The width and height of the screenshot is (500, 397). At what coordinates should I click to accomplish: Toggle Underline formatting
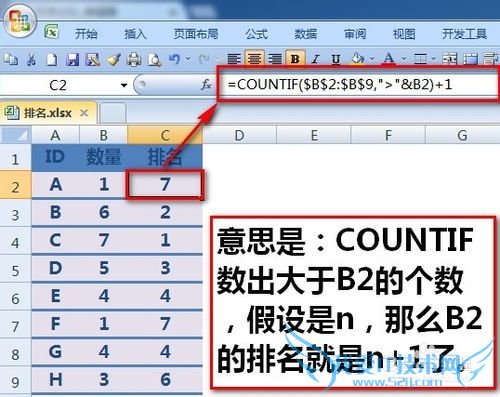pyautogui.click(x=336, y=59)
